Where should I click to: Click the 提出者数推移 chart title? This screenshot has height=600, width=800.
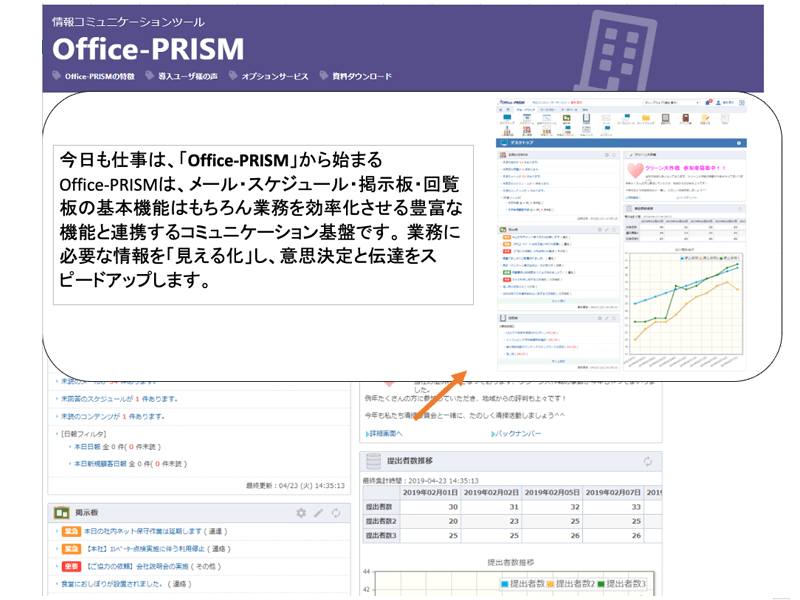coord(511,562)
